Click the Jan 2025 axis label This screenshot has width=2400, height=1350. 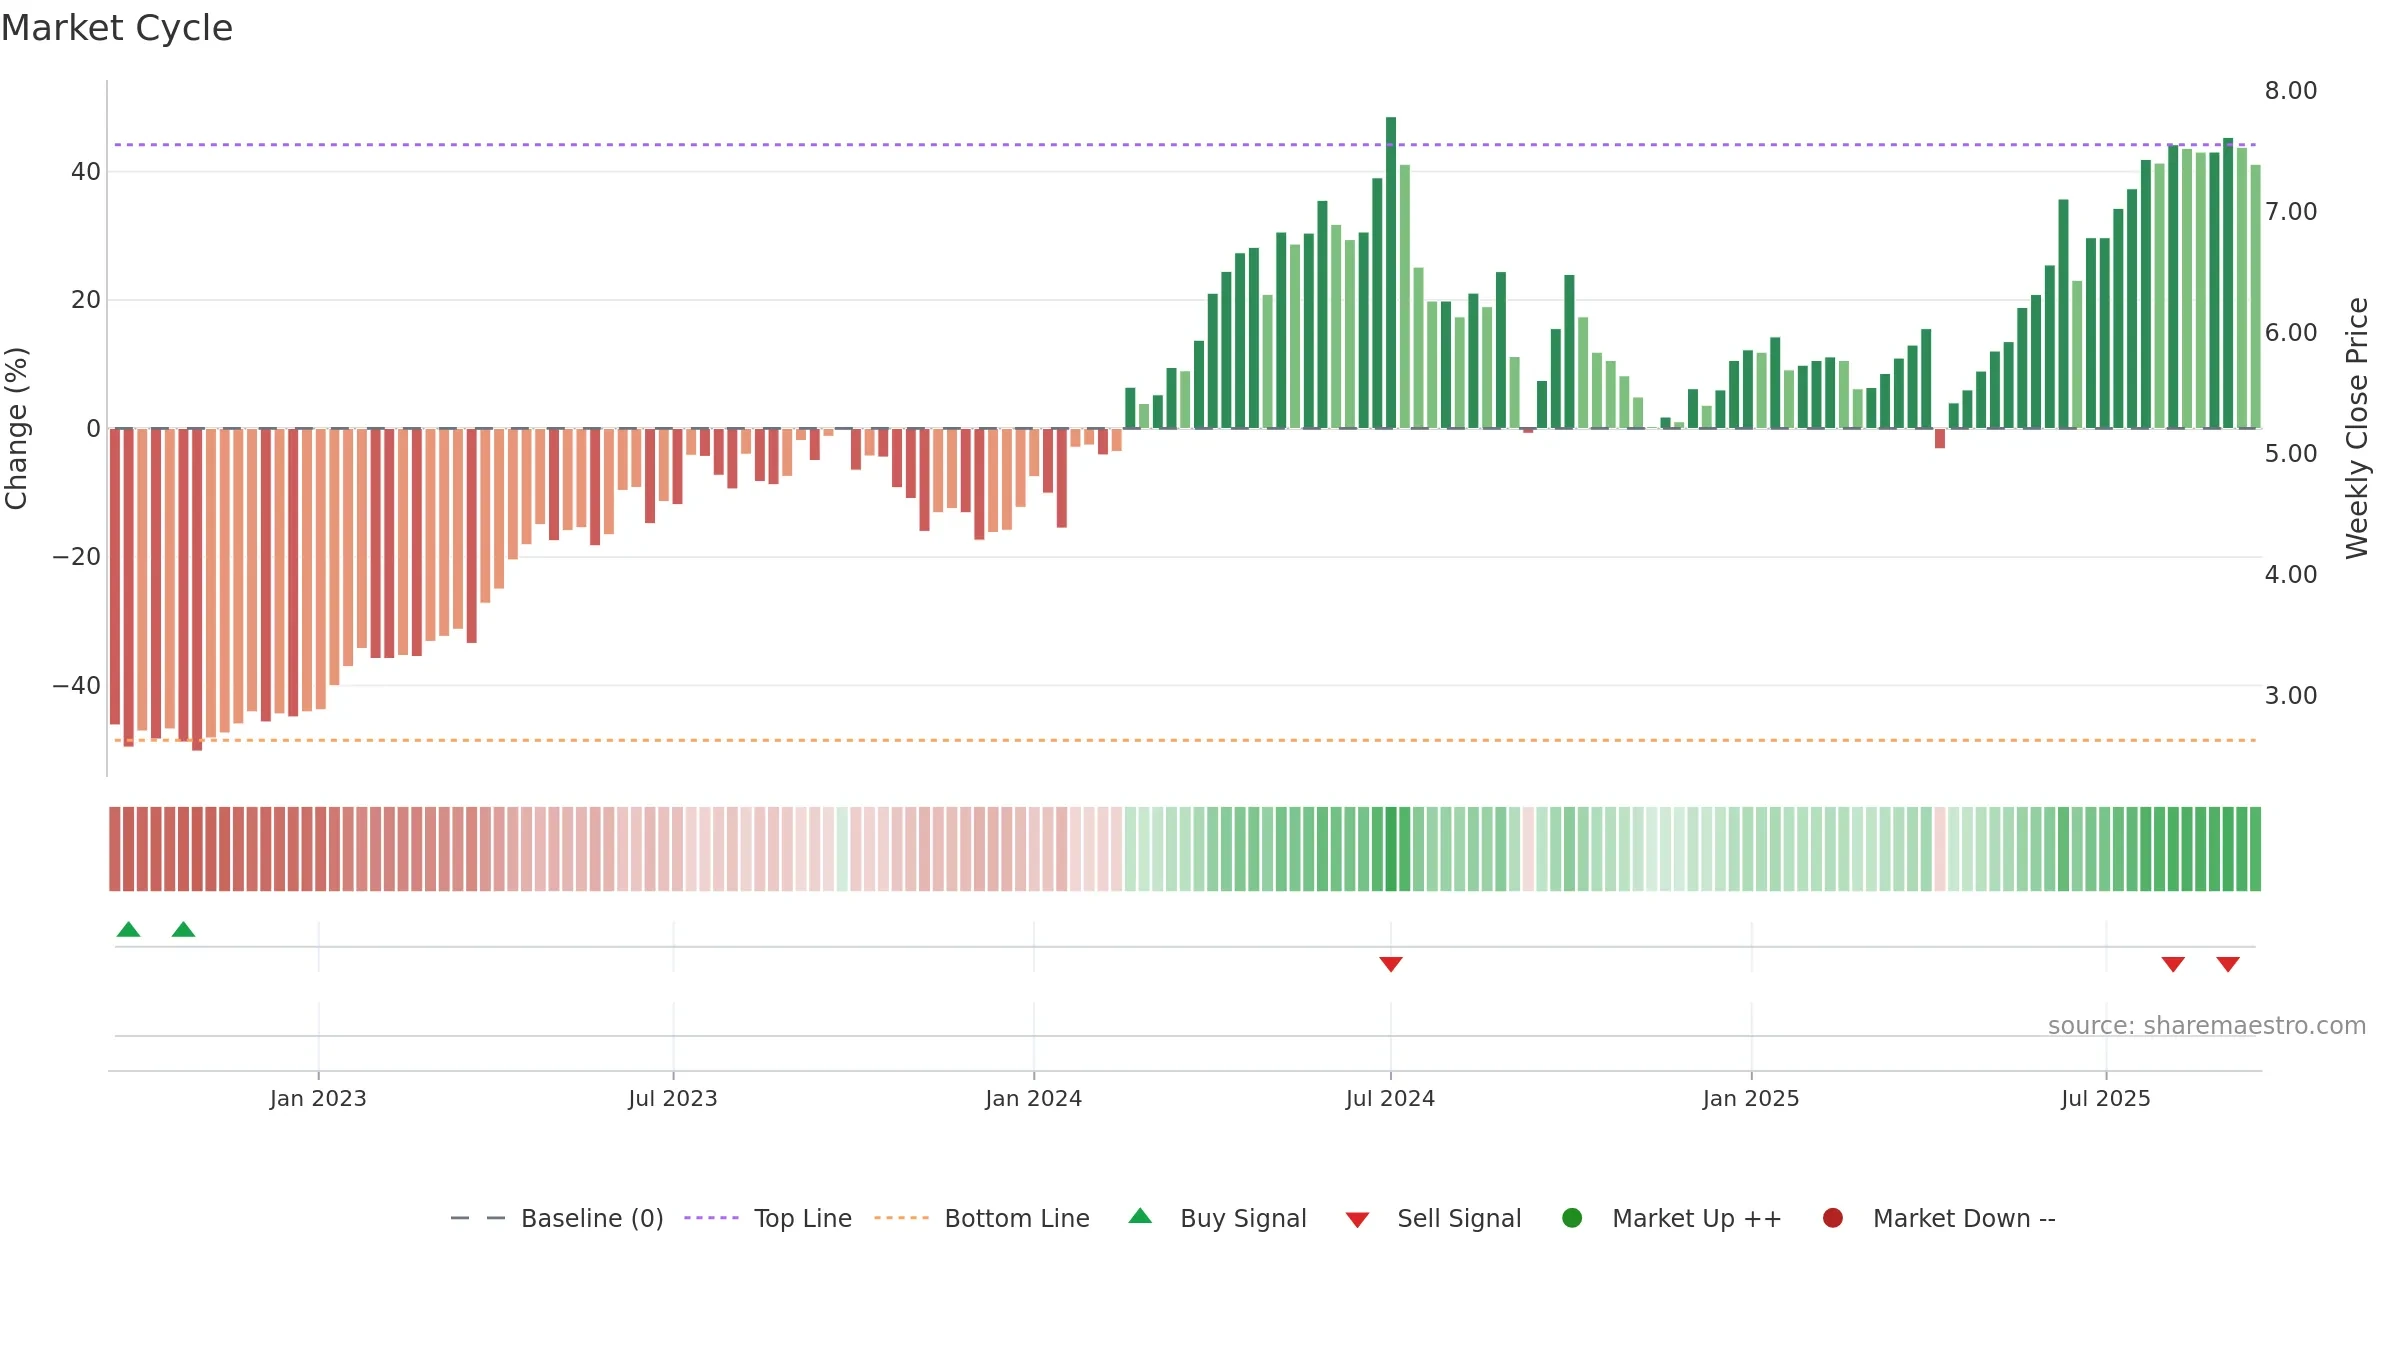[x=1751, y=1098]
